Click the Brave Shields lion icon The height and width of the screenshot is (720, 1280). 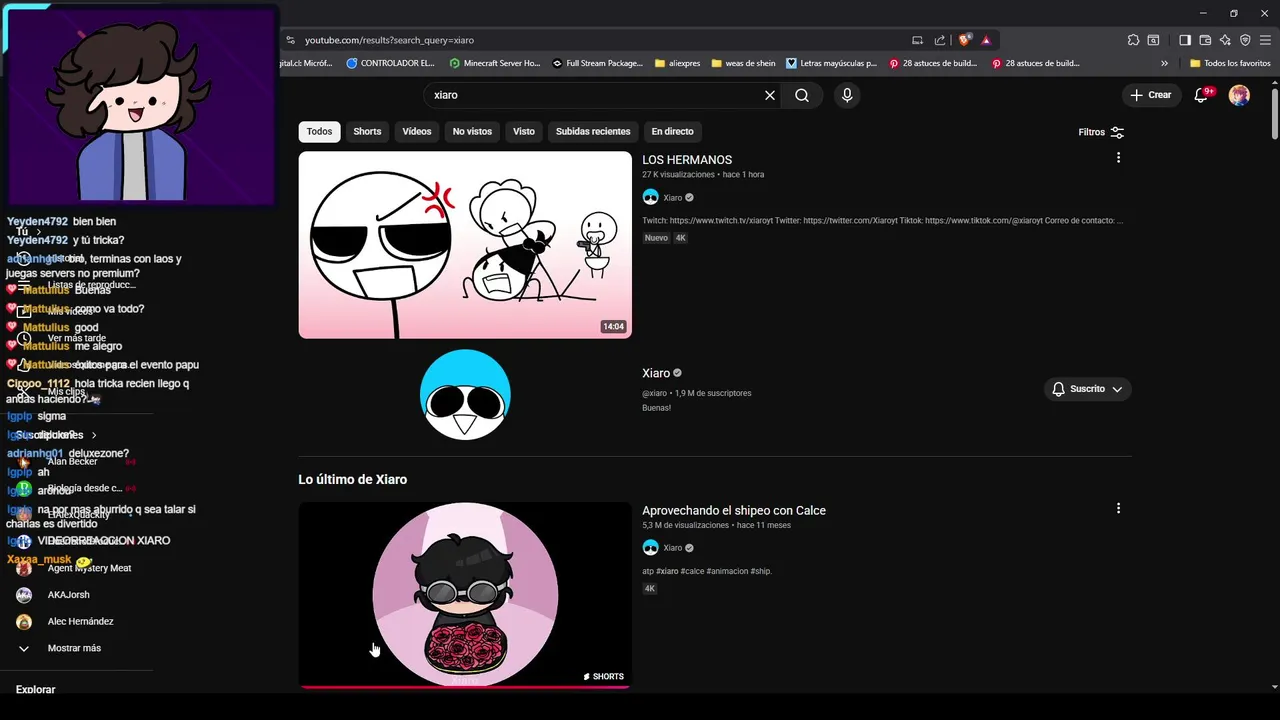[964, 40]
